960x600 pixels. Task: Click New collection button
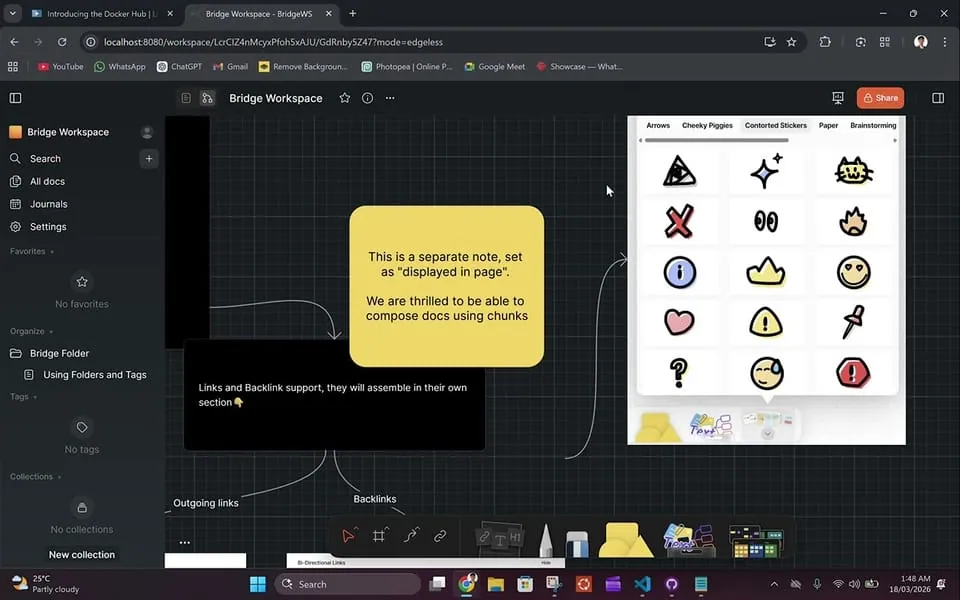[82, 555]
